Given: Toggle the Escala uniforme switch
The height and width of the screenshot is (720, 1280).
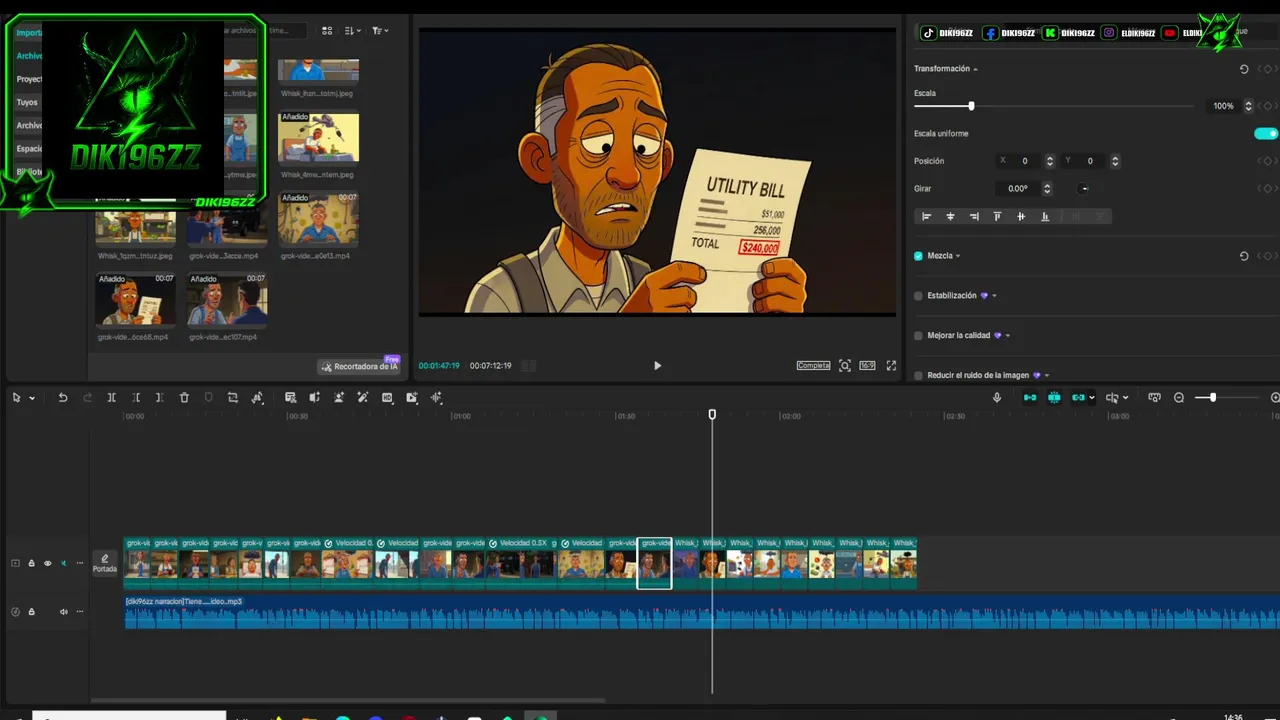Looking at the screenshot, I should coord(1266,134).
